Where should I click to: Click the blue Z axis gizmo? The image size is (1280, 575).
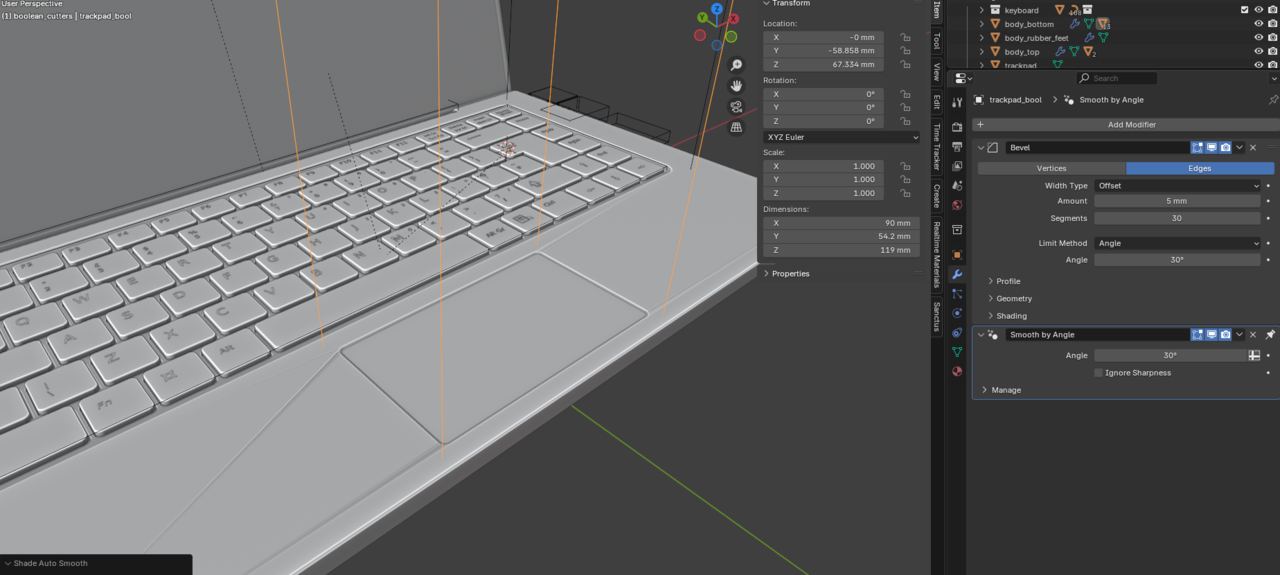[717, 9]
